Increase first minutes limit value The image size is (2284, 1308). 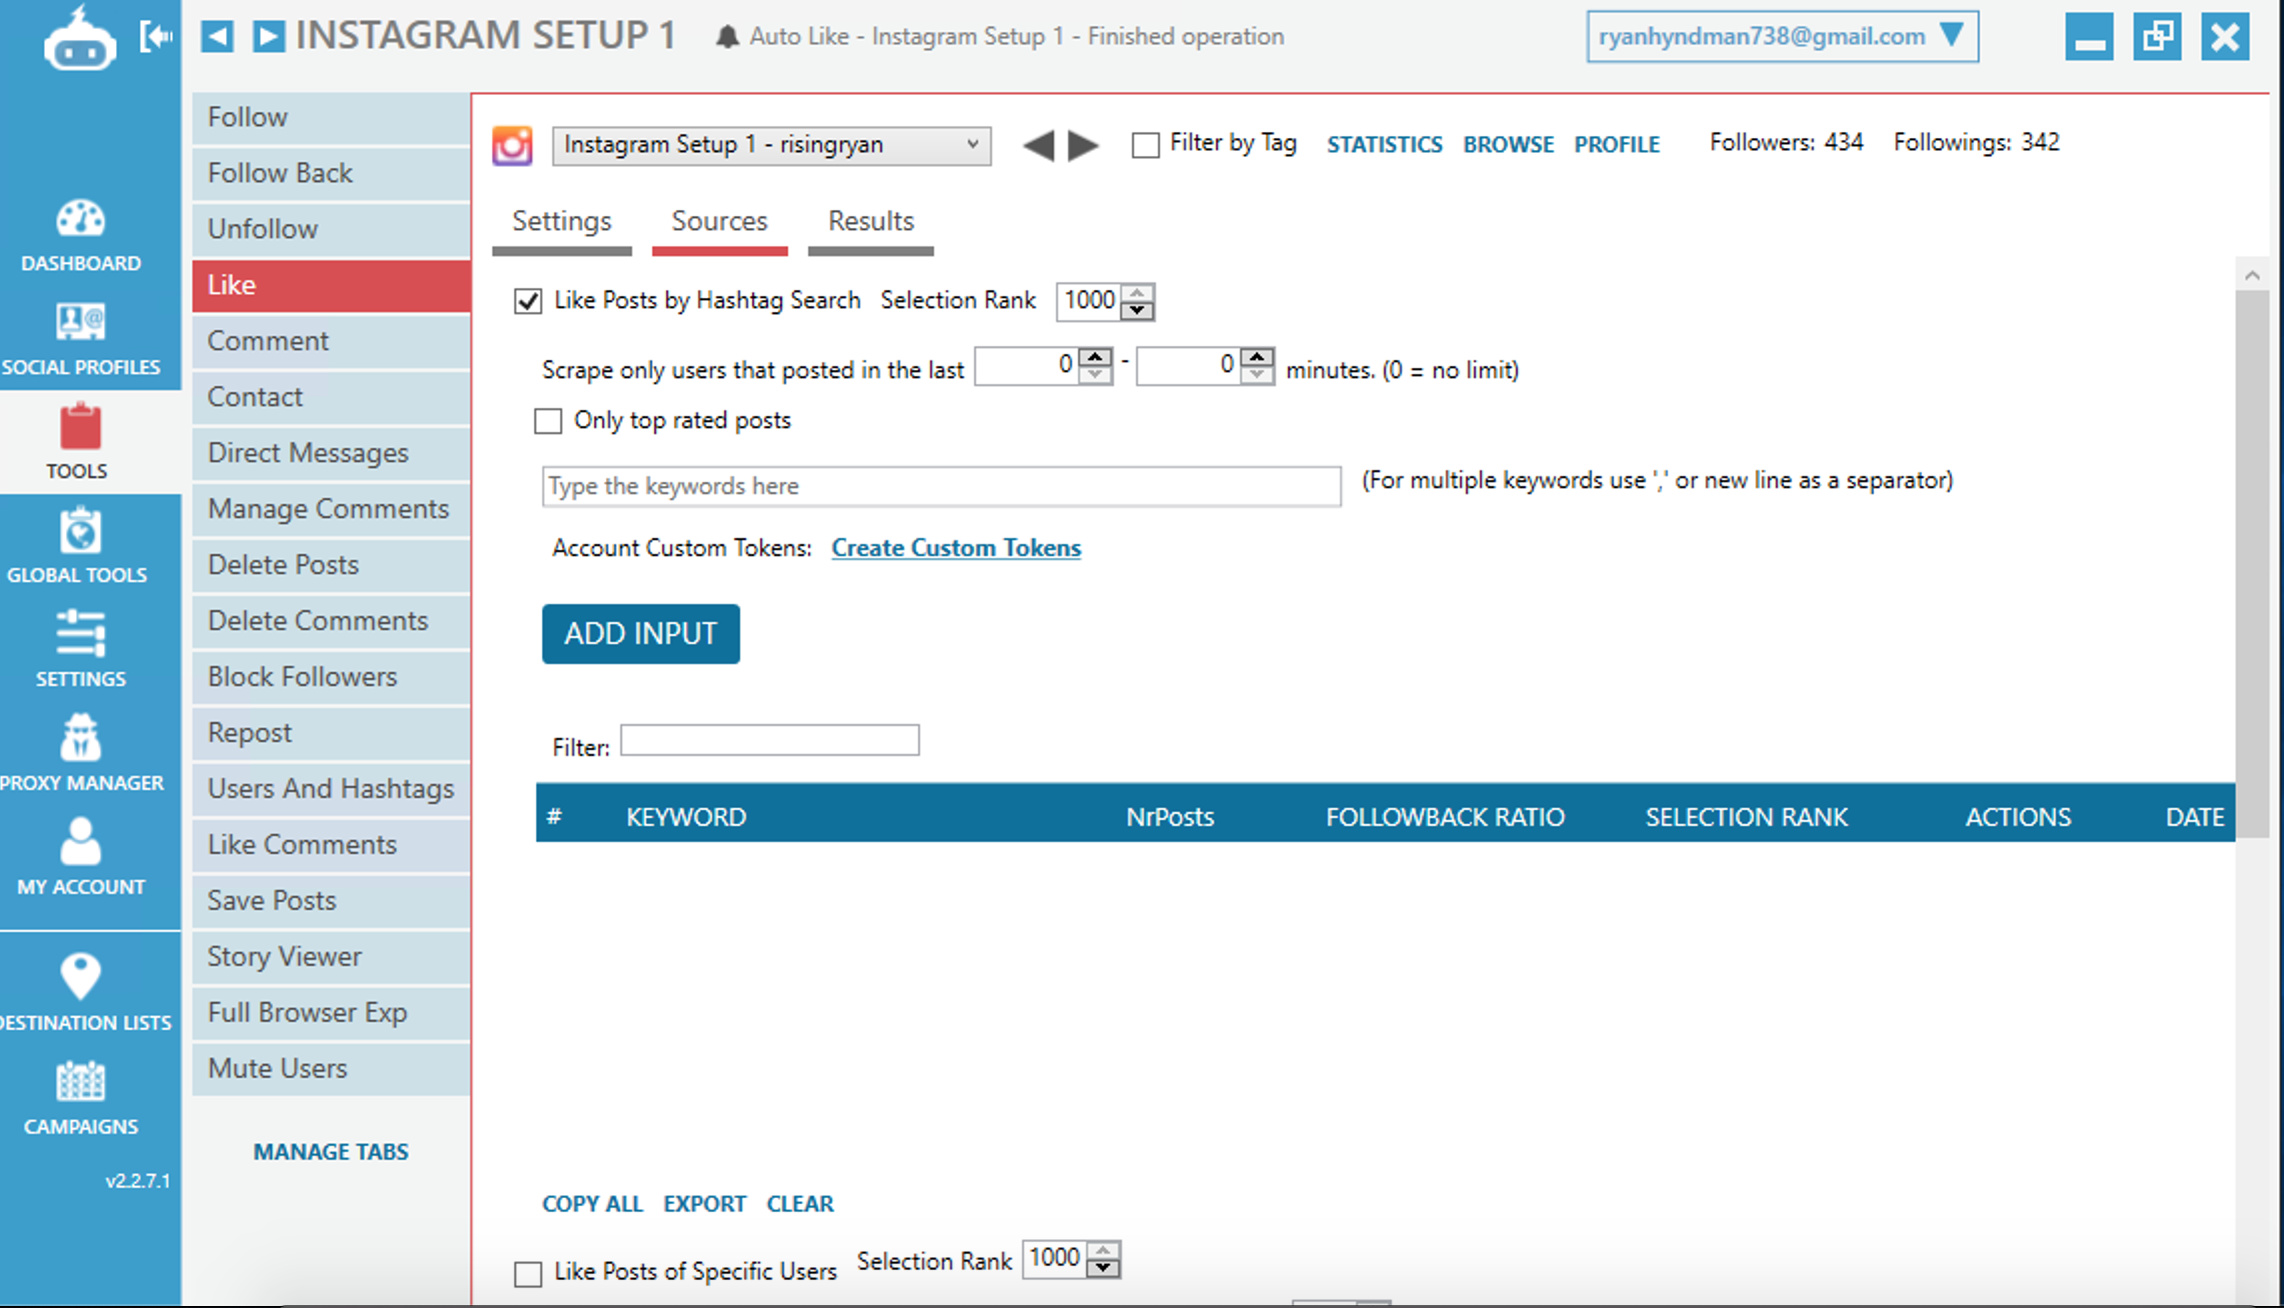pos(1096,357)
